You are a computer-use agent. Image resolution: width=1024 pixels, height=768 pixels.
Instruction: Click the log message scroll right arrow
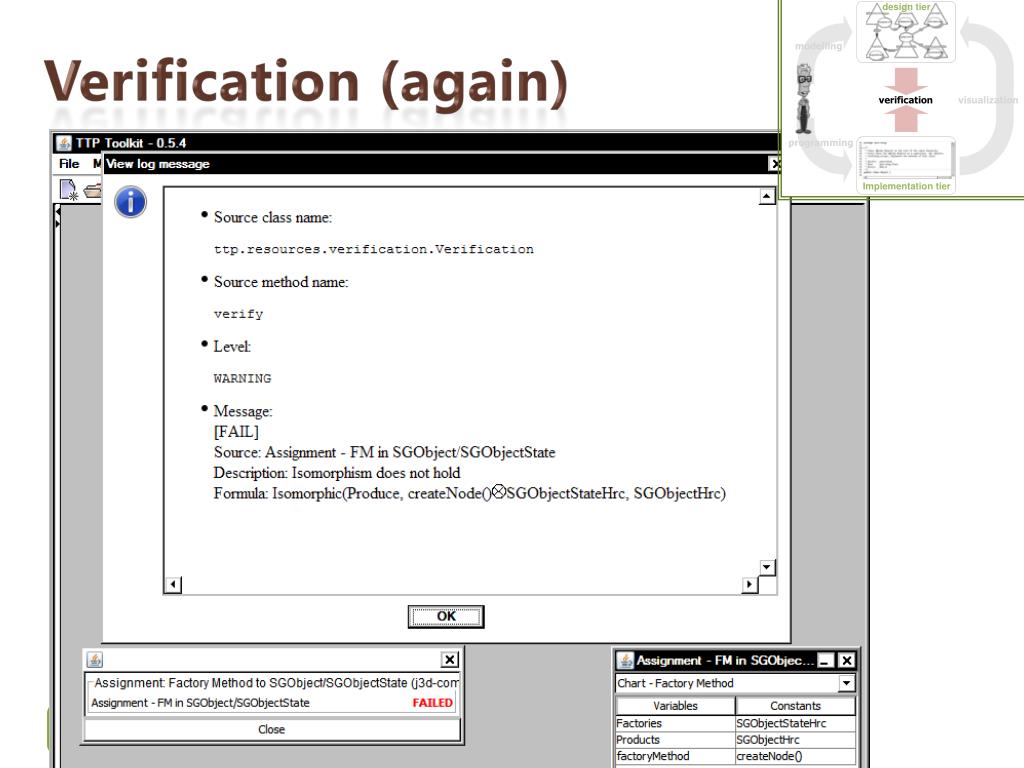click(750, 584)
